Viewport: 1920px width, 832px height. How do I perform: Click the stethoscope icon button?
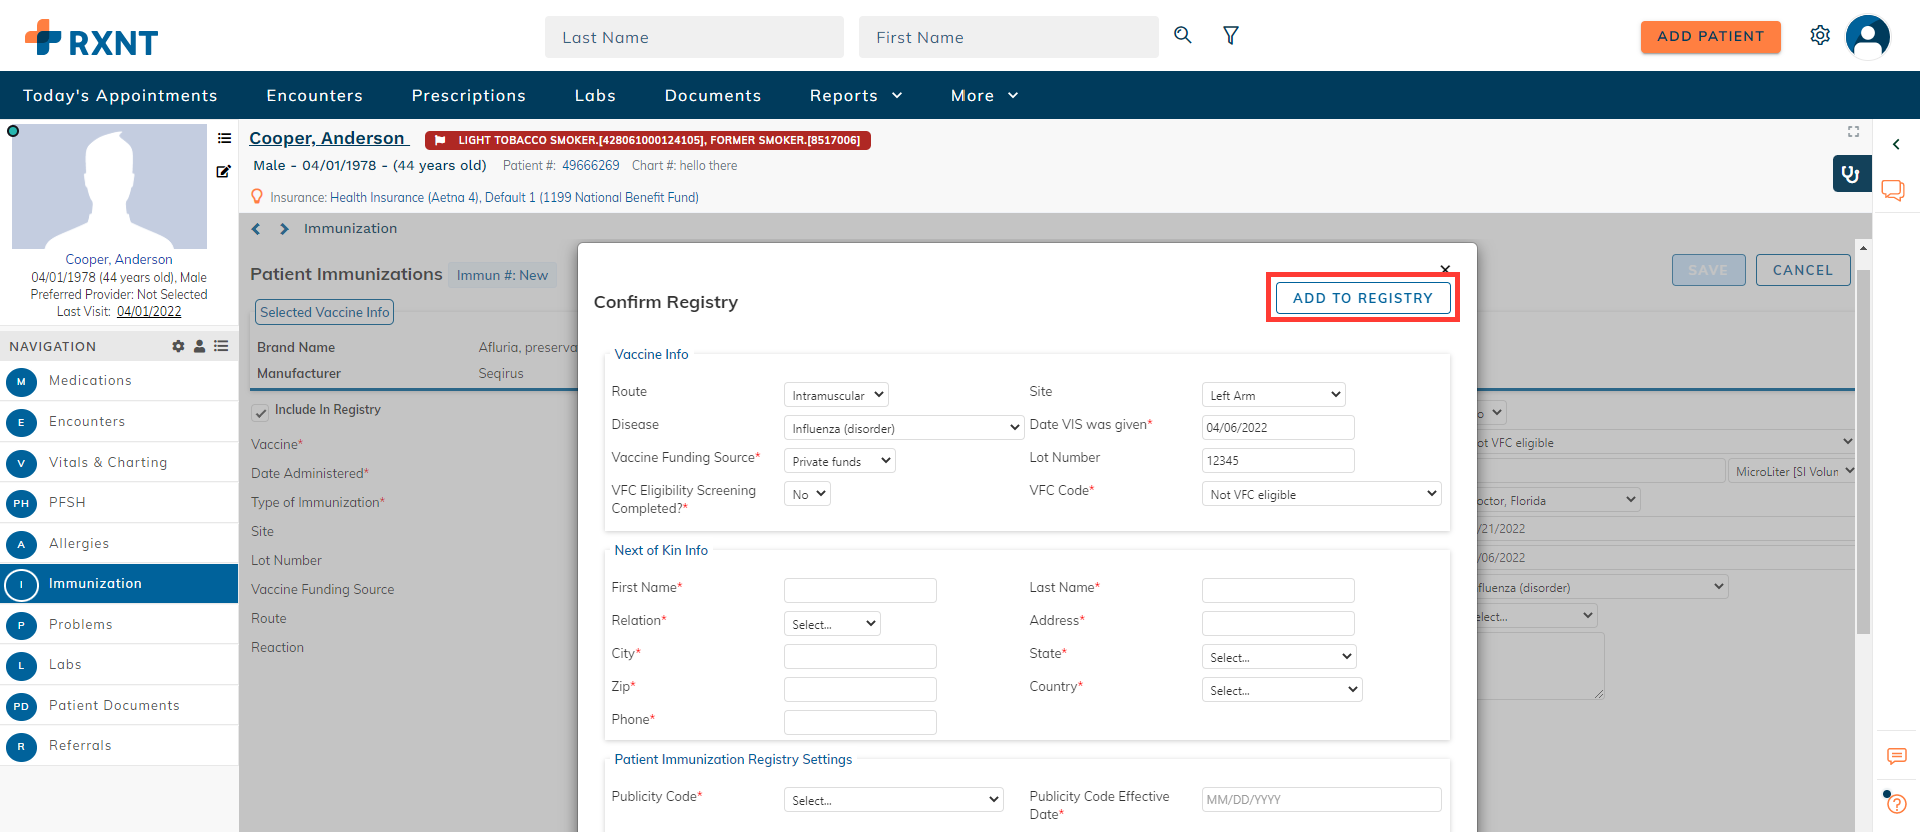pos(1851,173)
